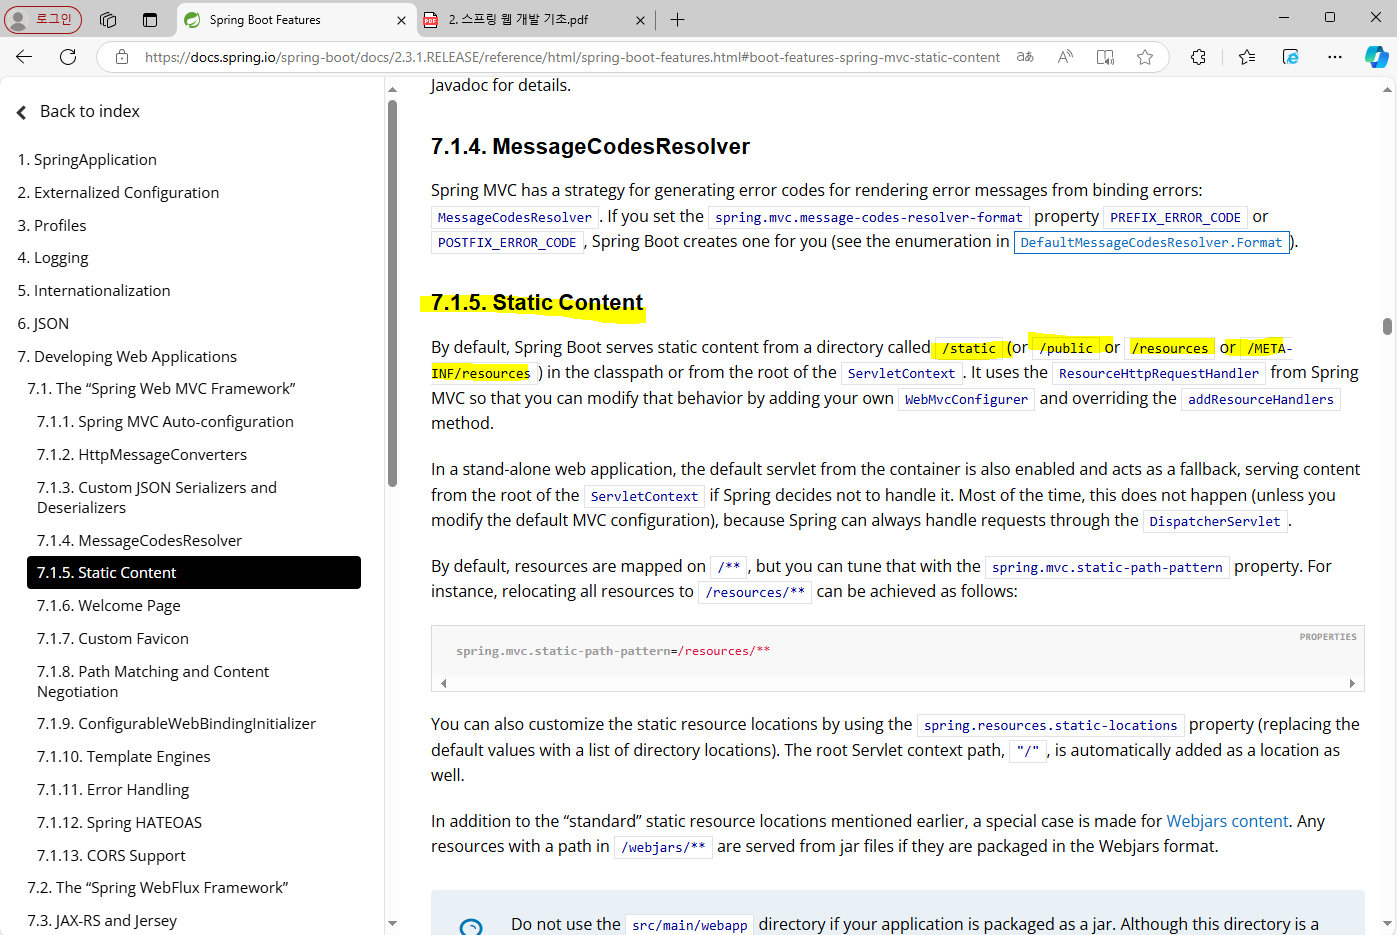Open 7.1.1 Spring MVC Auto-configuration
Viewport: 1397px width, 935px height.
coord(165,421)
